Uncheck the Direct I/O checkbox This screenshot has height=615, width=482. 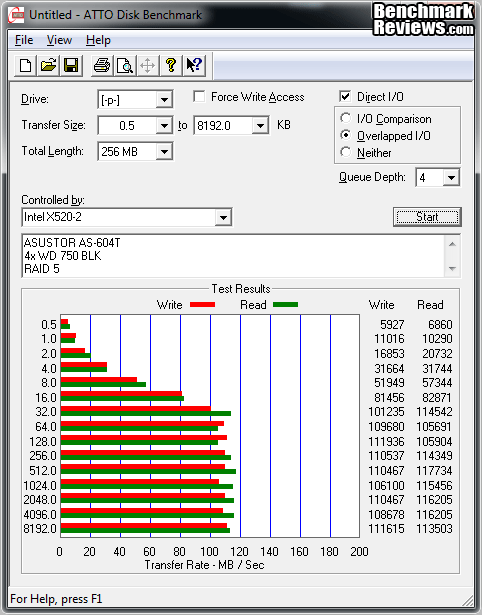[345, 96]
